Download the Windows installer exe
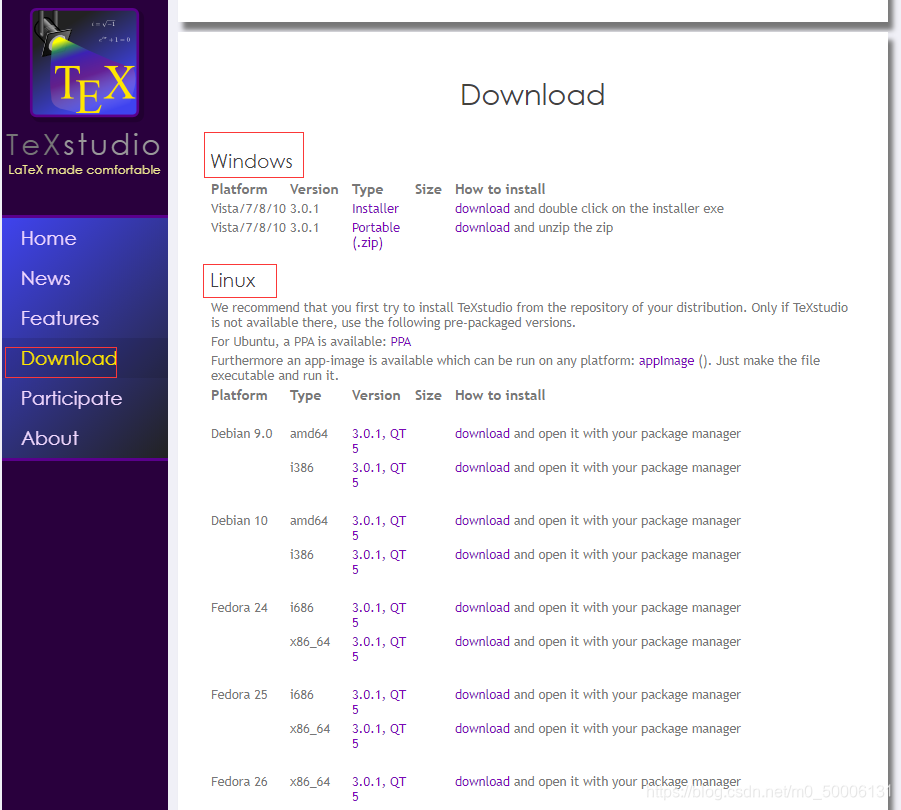The height and width of the screenshot is (810, 901). tap(482, 209)
